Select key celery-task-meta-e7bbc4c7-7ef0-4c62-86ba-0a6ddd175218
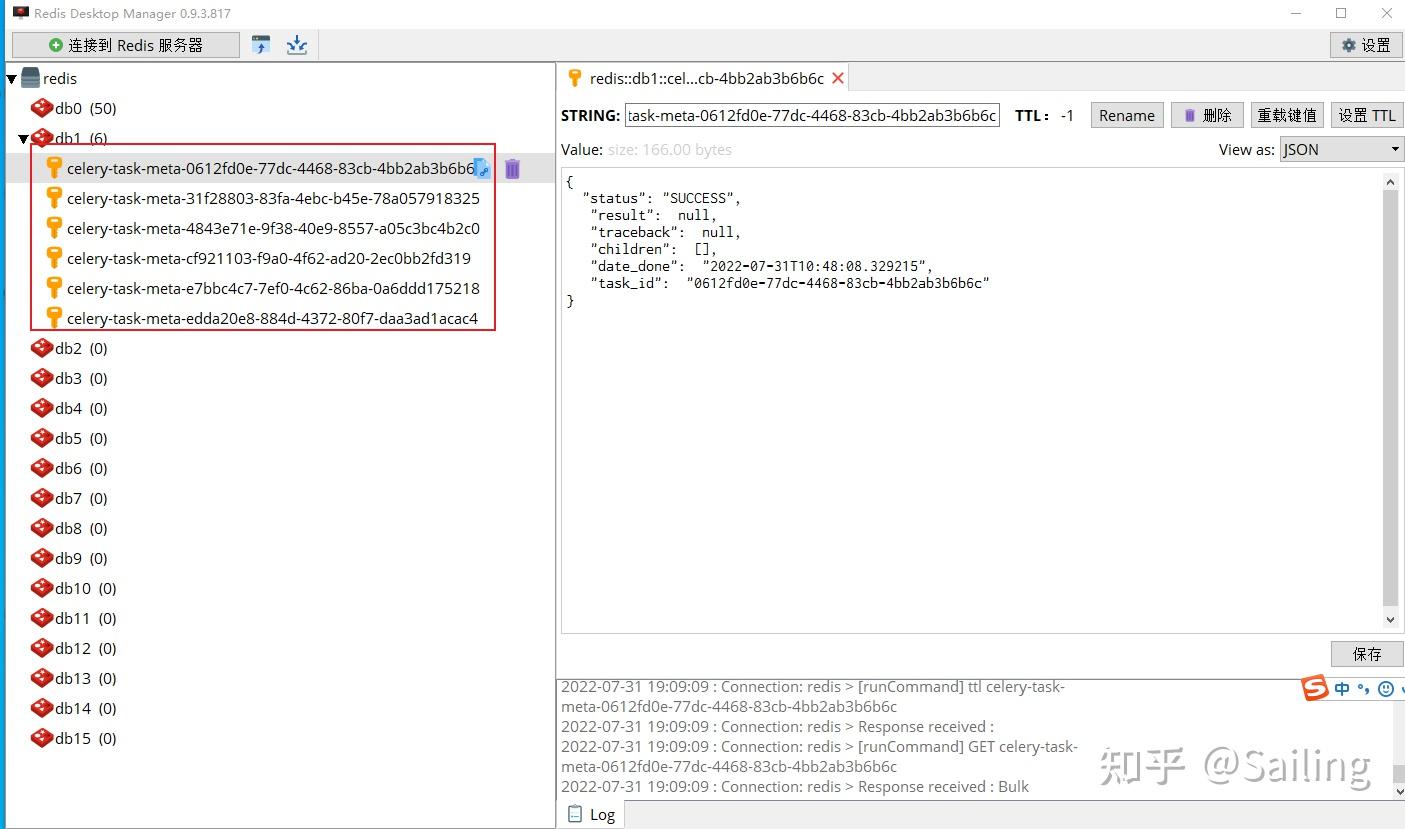This screenshot has height=829, width=1405. pos(273,288)
